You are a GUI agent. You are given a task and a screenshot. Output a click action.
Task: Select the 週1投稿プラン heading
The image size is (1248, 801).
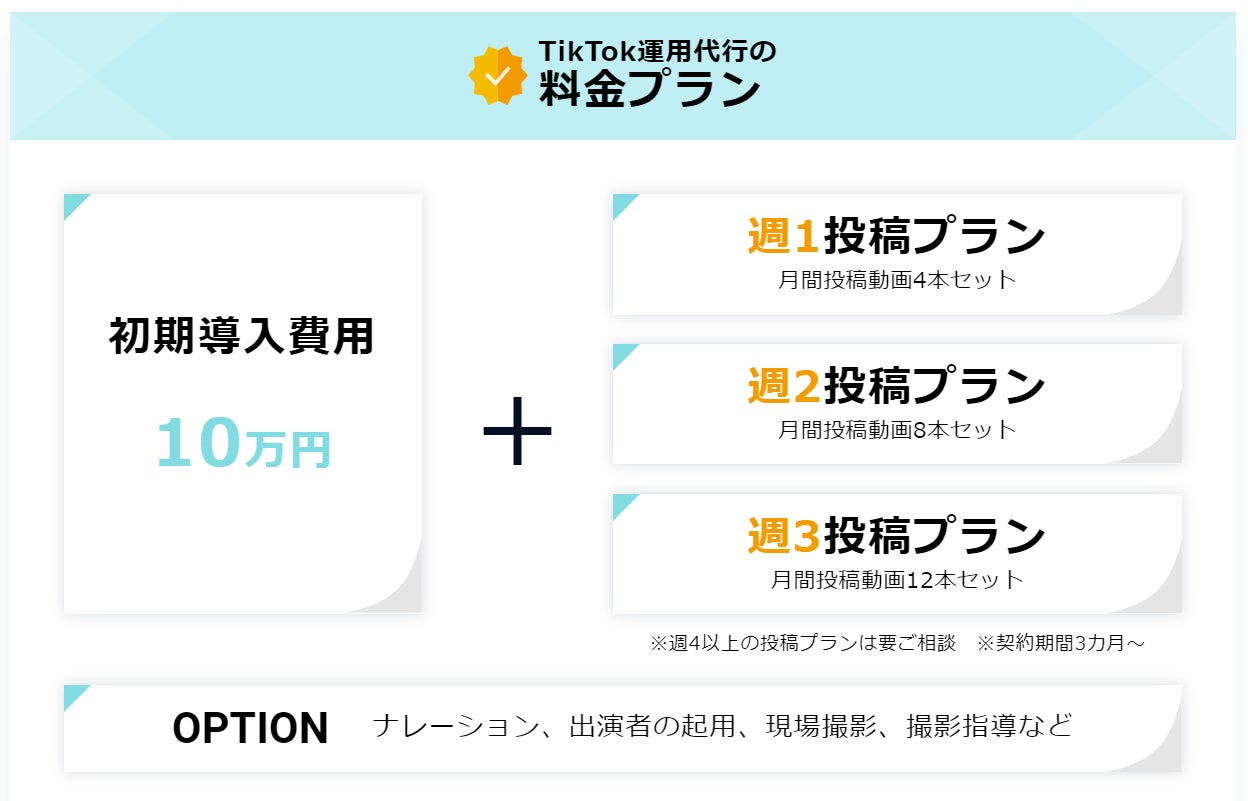(896, 237)
